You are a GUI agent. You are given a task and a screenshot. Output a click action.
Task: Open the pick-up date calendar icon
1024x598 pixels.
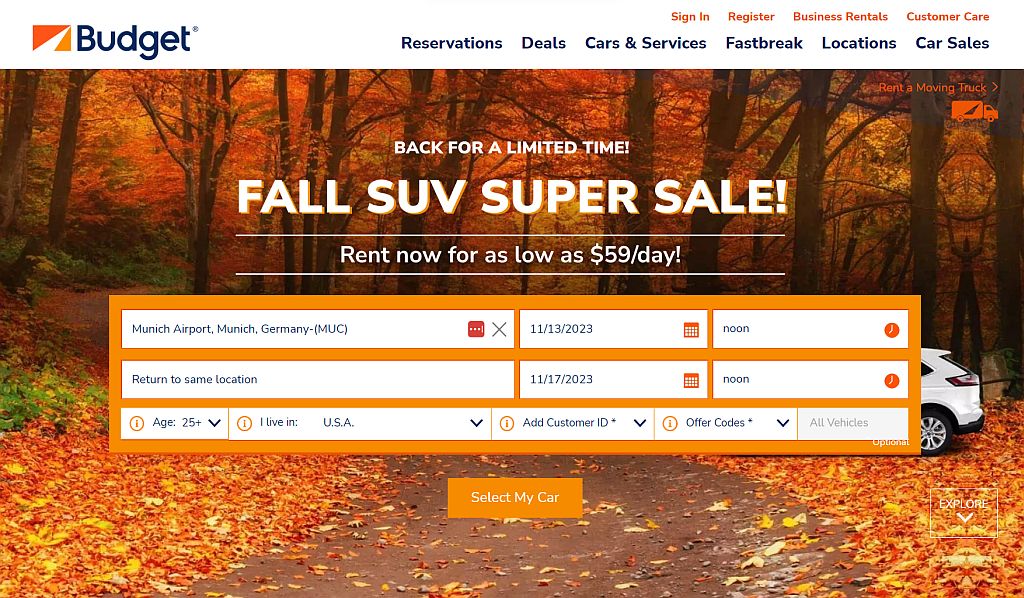pyautogui.click(x=691, y=330)
